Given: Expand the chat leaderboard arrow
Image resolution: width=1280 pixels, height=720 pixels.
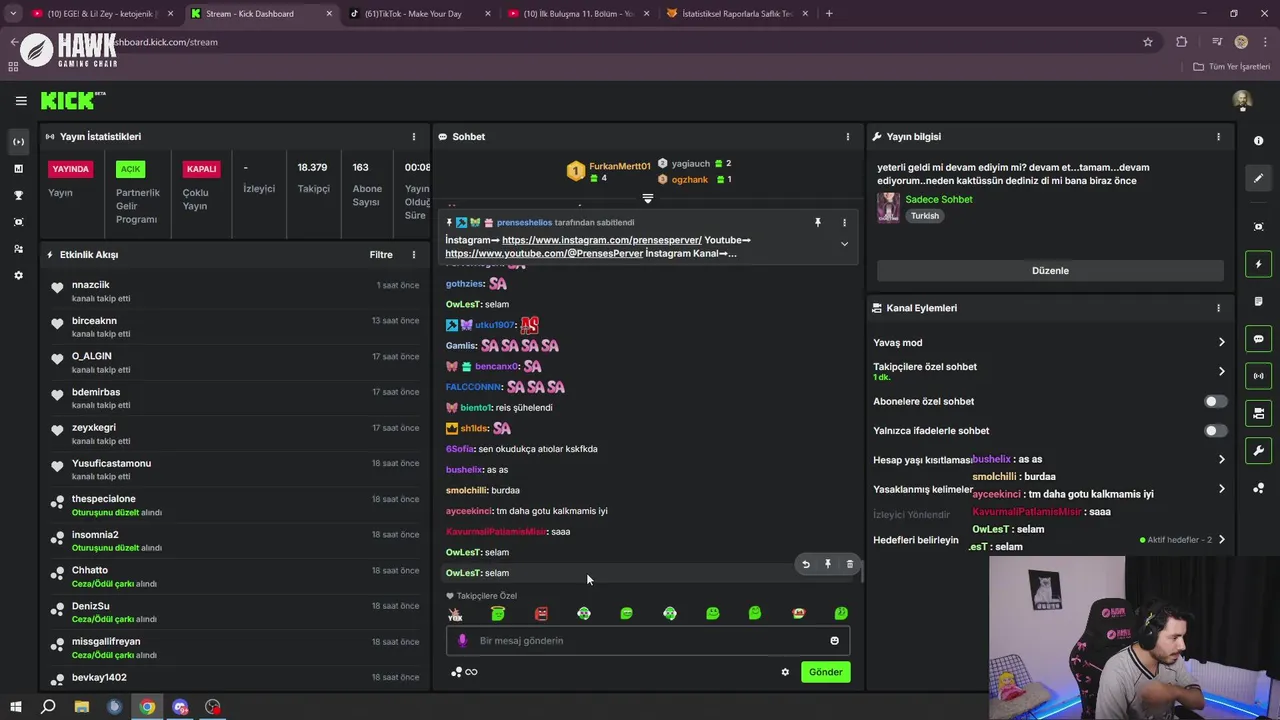Looking at the screenshot, I should pyautogui.click(x=648, y=199).
